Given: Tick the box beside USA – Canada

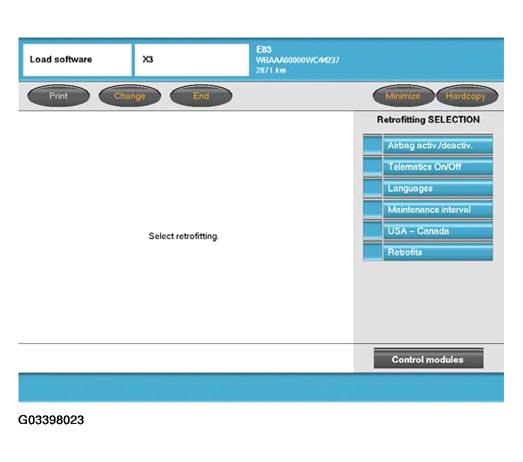Looking at the screenshot, I should (373, 231).
